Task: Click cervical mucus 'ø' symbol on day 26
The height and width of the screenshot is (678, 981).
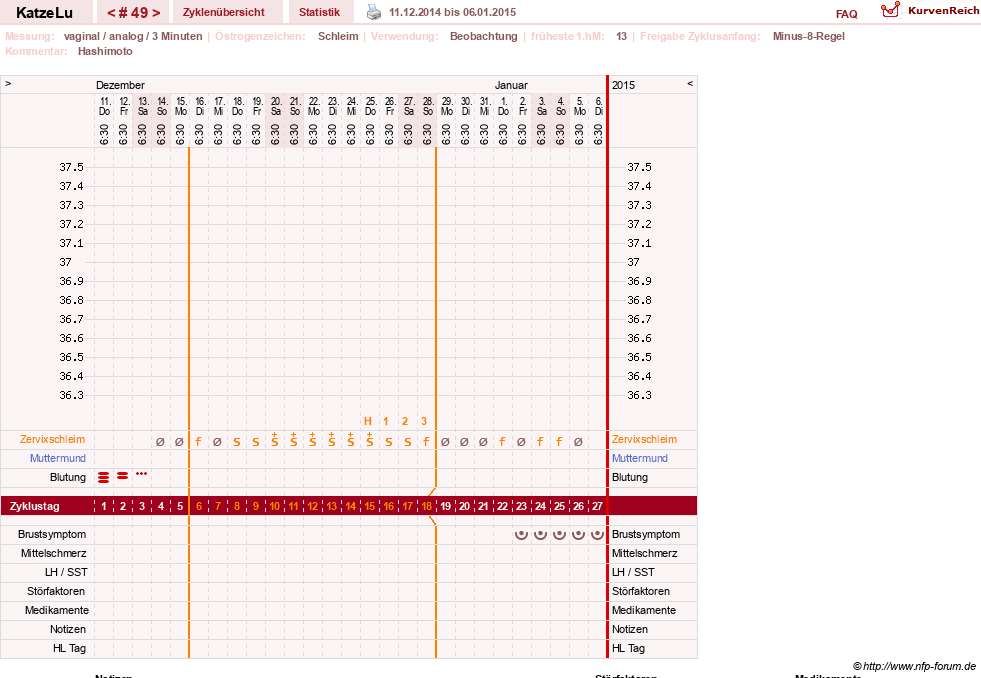Action: 578,442
